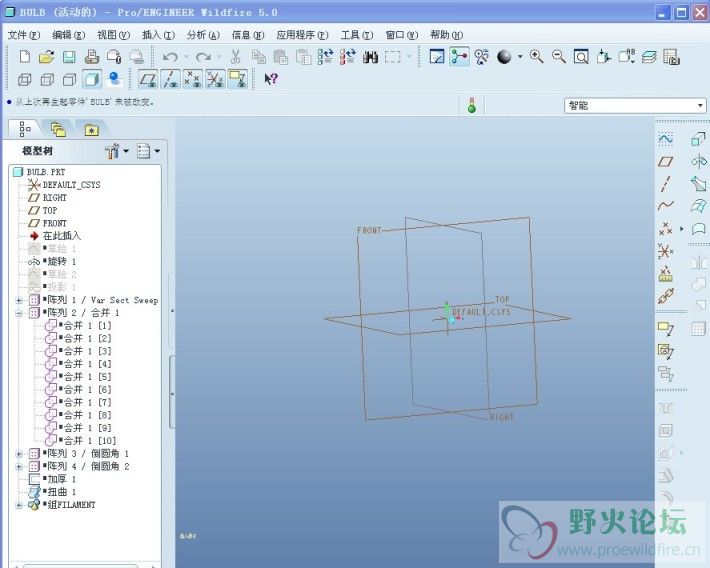Select the RIGHT datum plane item
The height and width of the screenshot is (568, 710).
point(54,197)
